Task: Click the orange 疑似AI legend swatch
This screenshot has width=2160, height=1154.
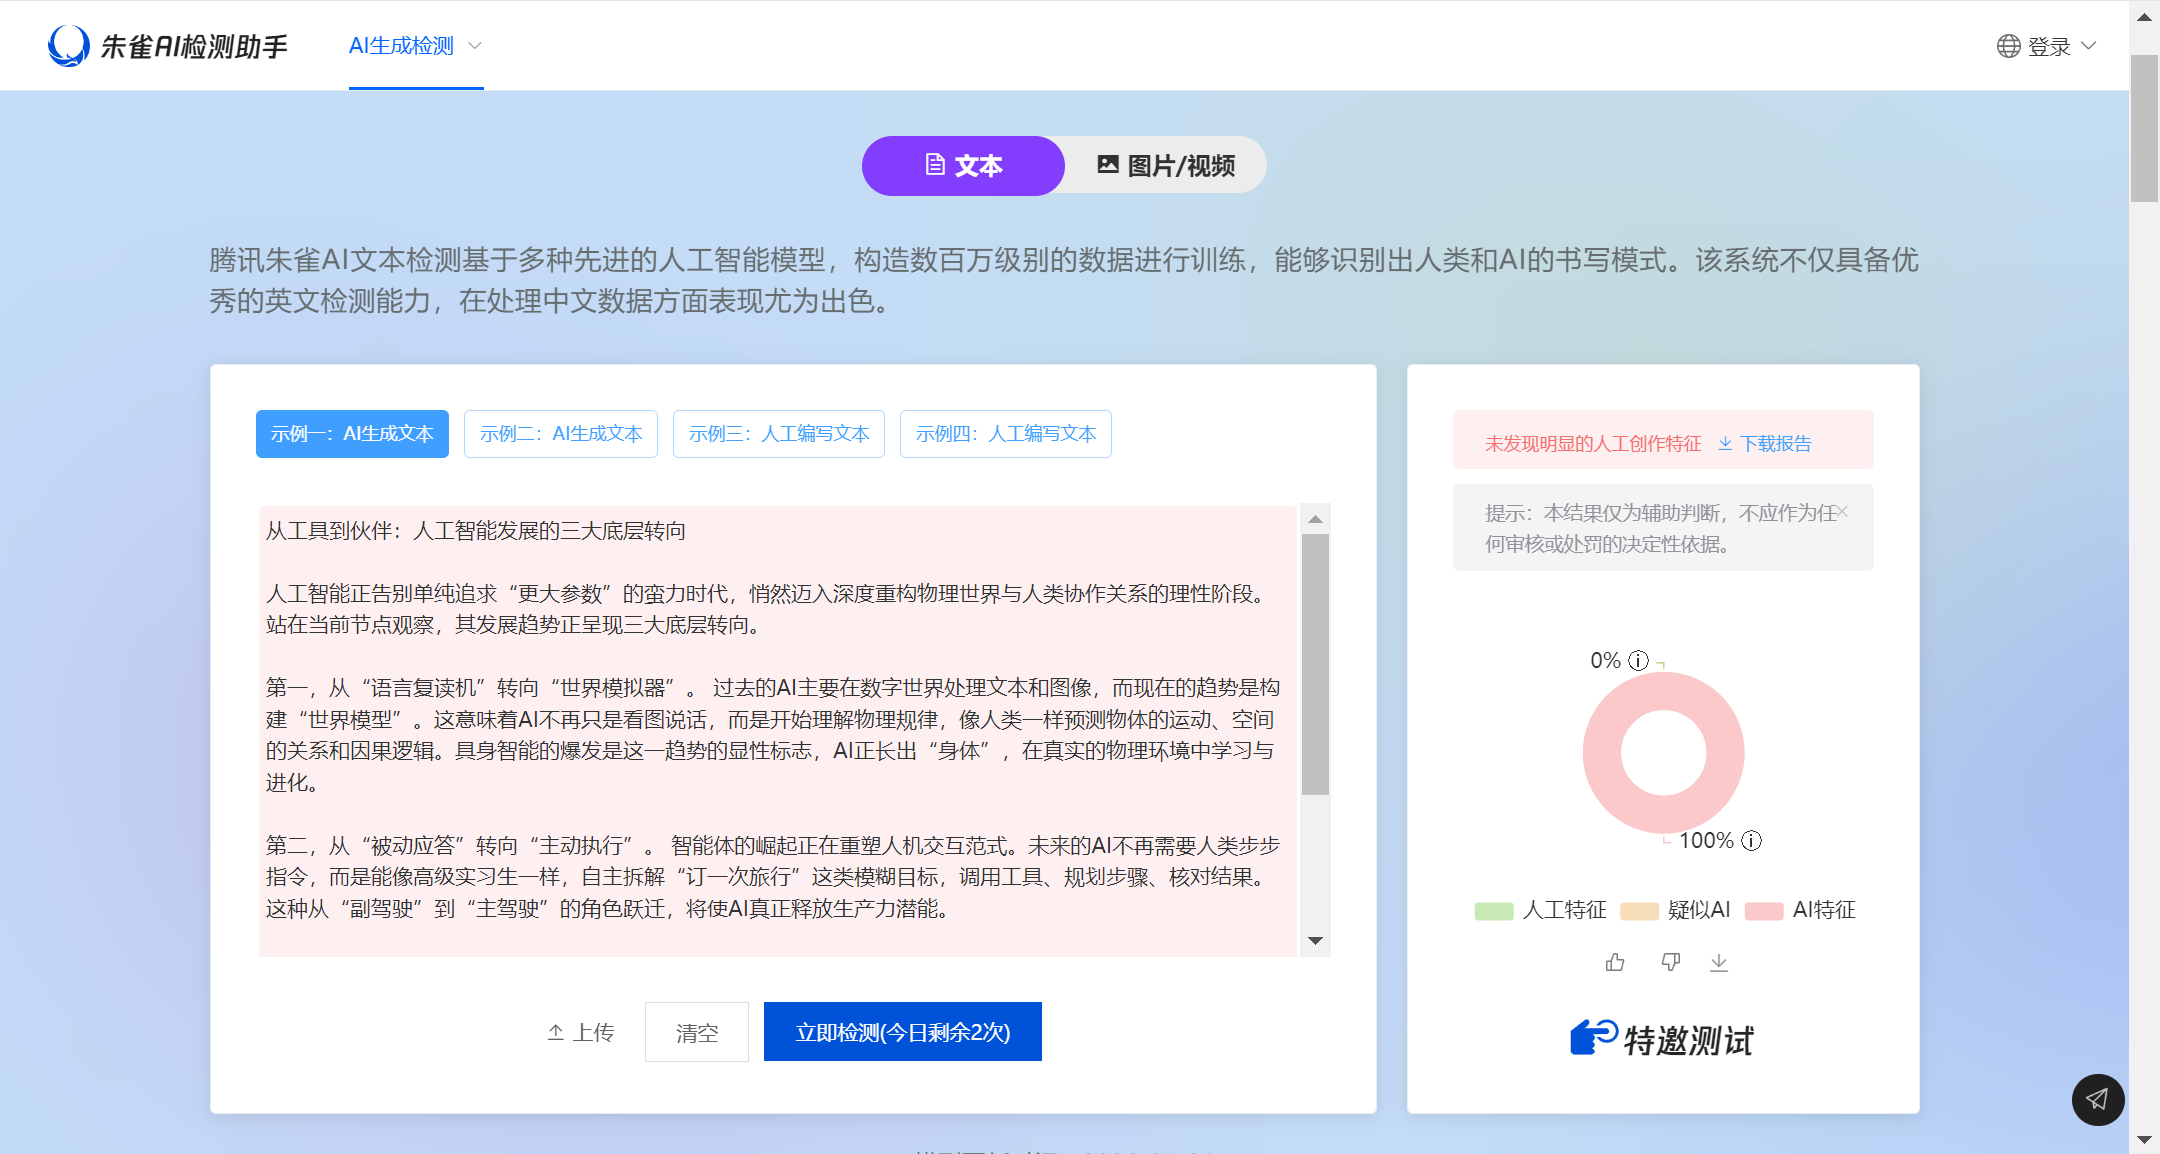Action: 1639,911
